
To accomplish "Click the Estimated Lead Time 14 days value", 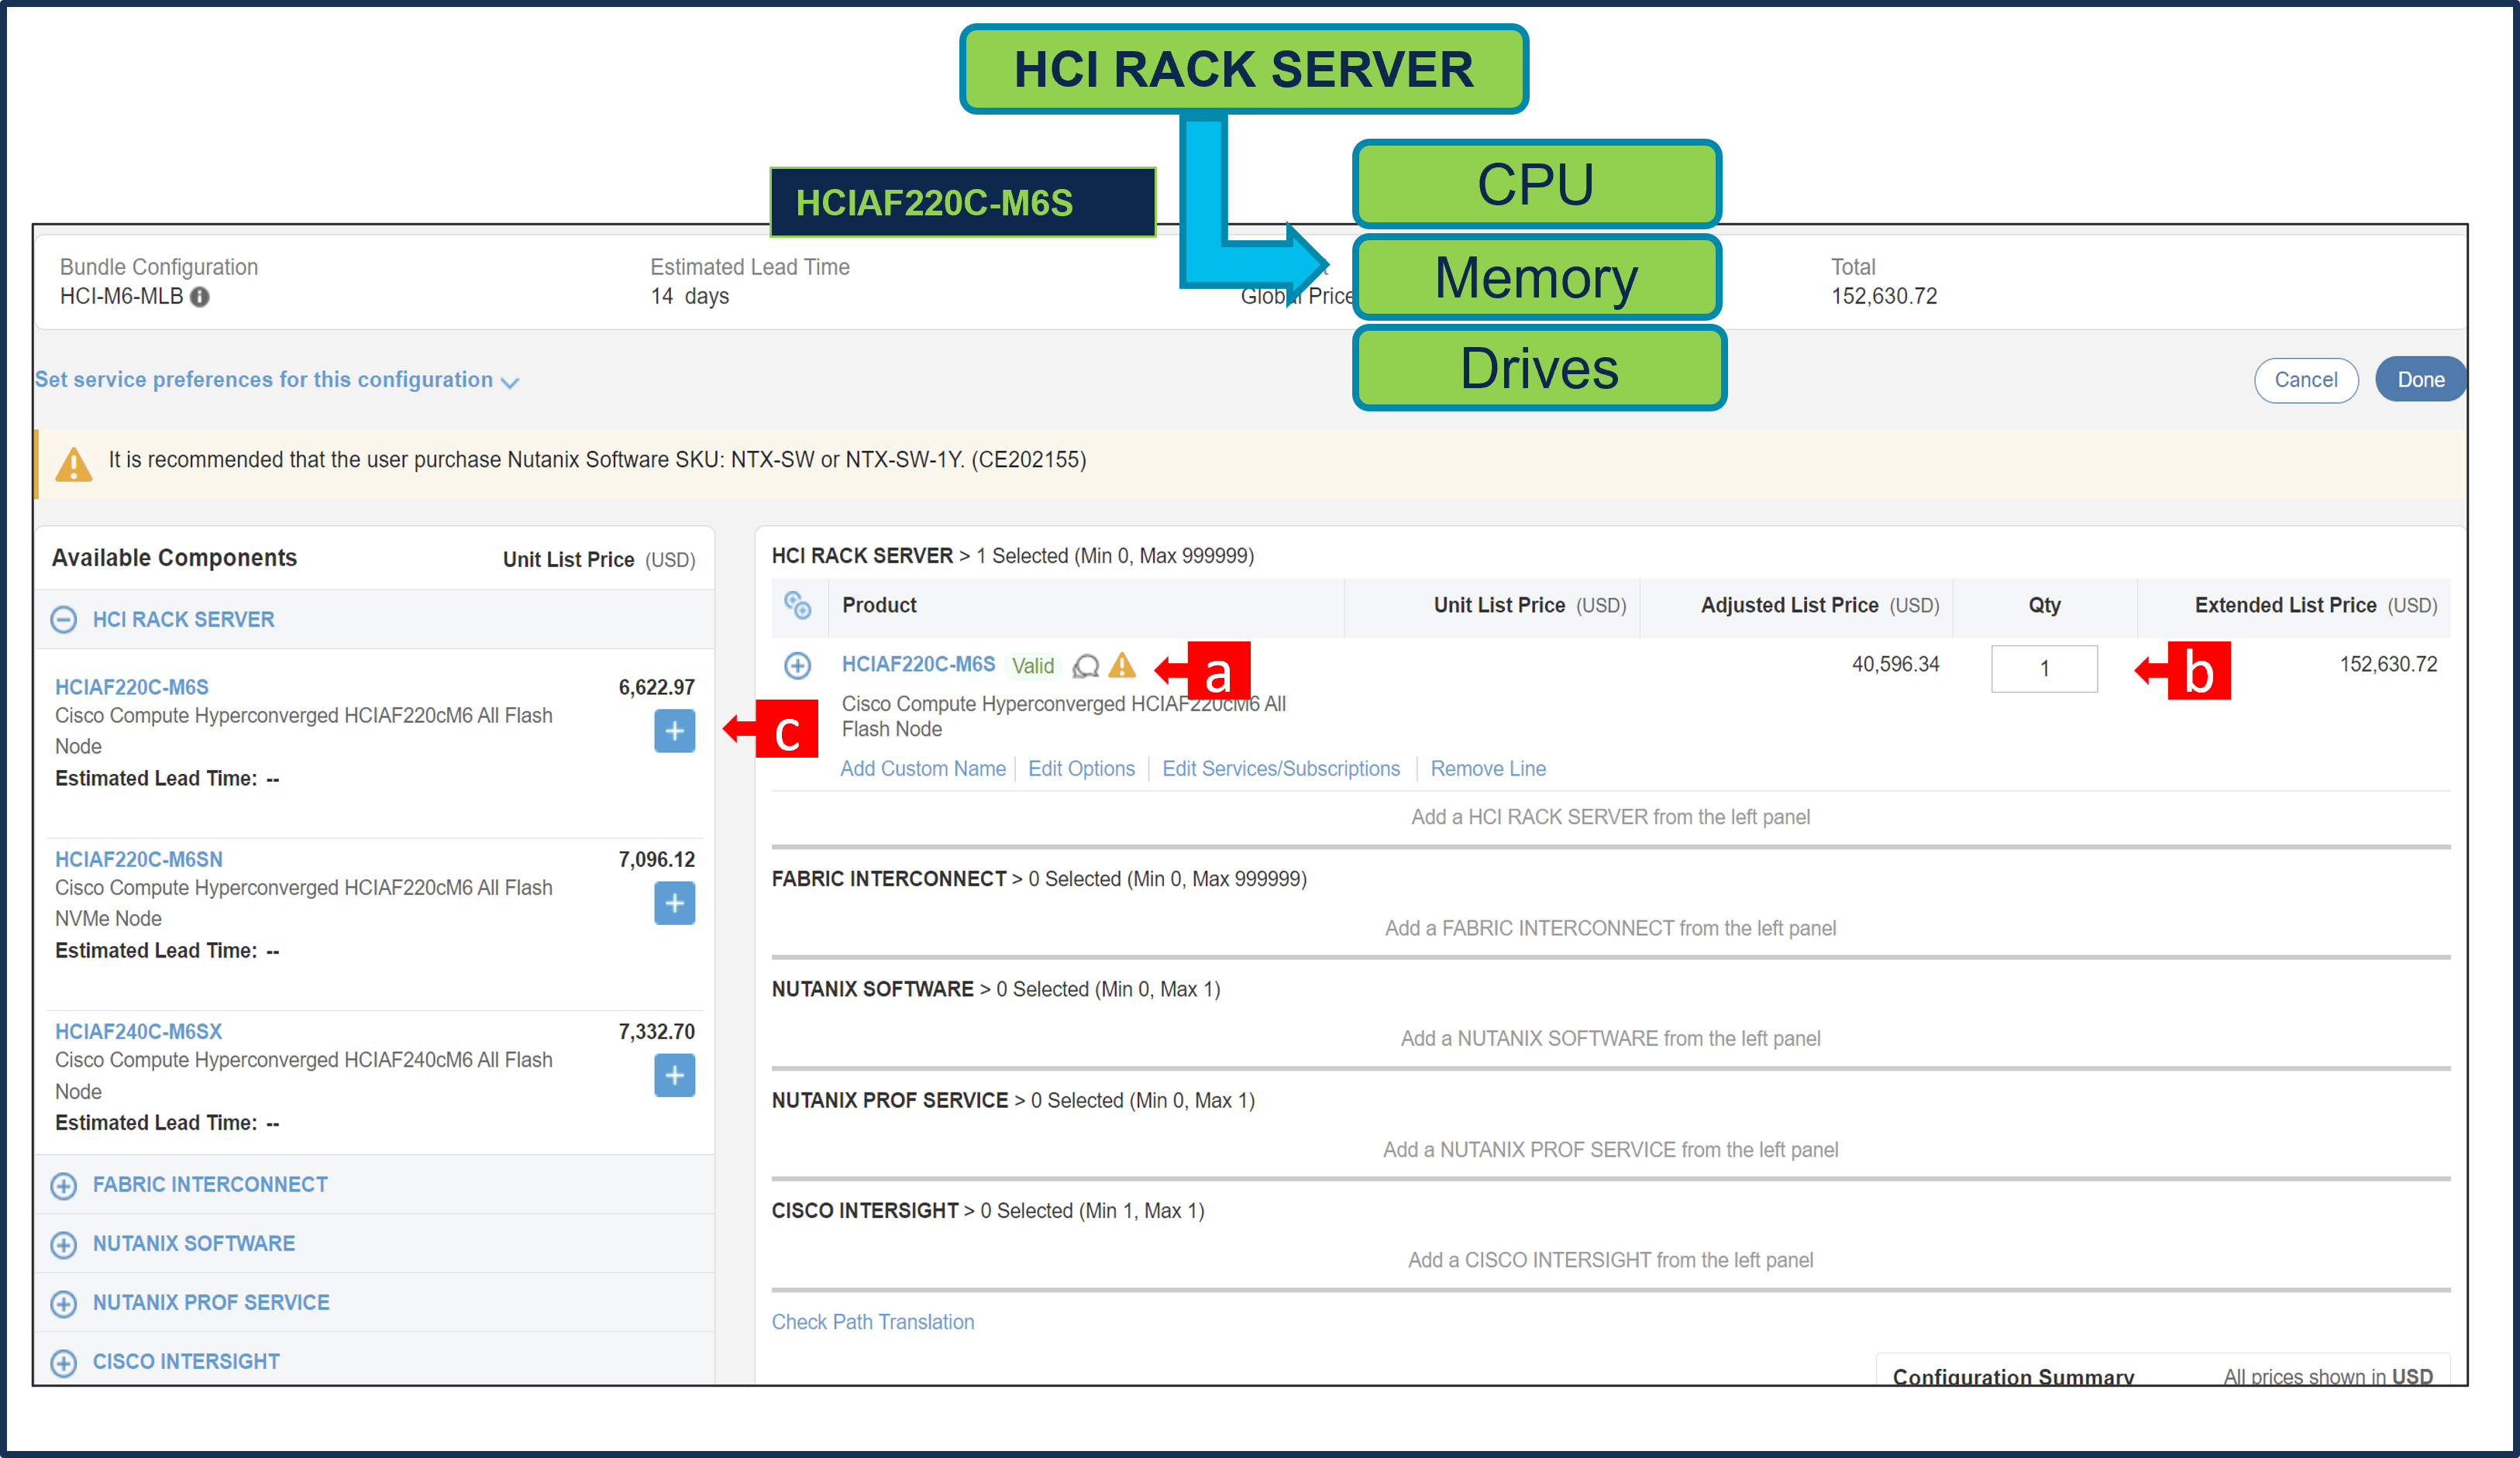I will (690, 297).
